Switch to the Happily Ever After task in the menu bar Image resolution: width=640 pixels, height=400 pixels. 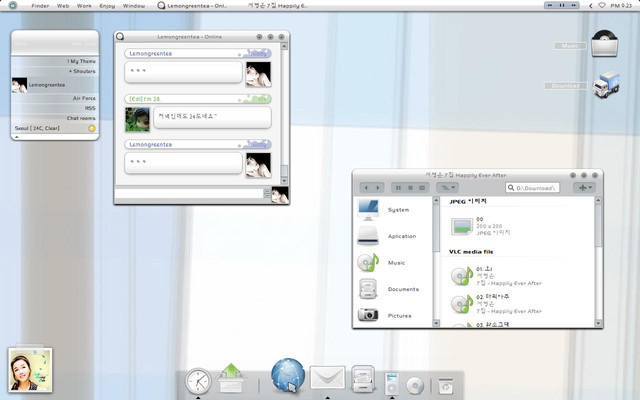tap(278, 6)
